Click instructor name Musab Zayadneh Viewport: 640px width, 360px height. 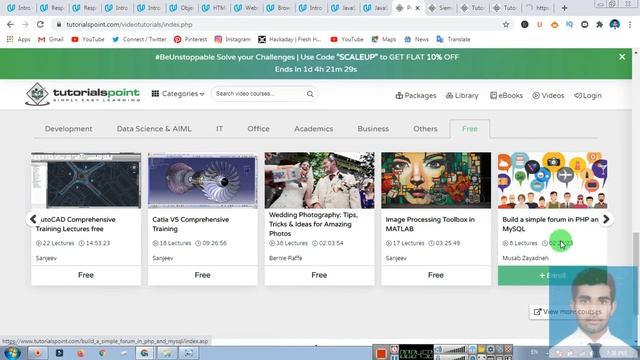525,258
